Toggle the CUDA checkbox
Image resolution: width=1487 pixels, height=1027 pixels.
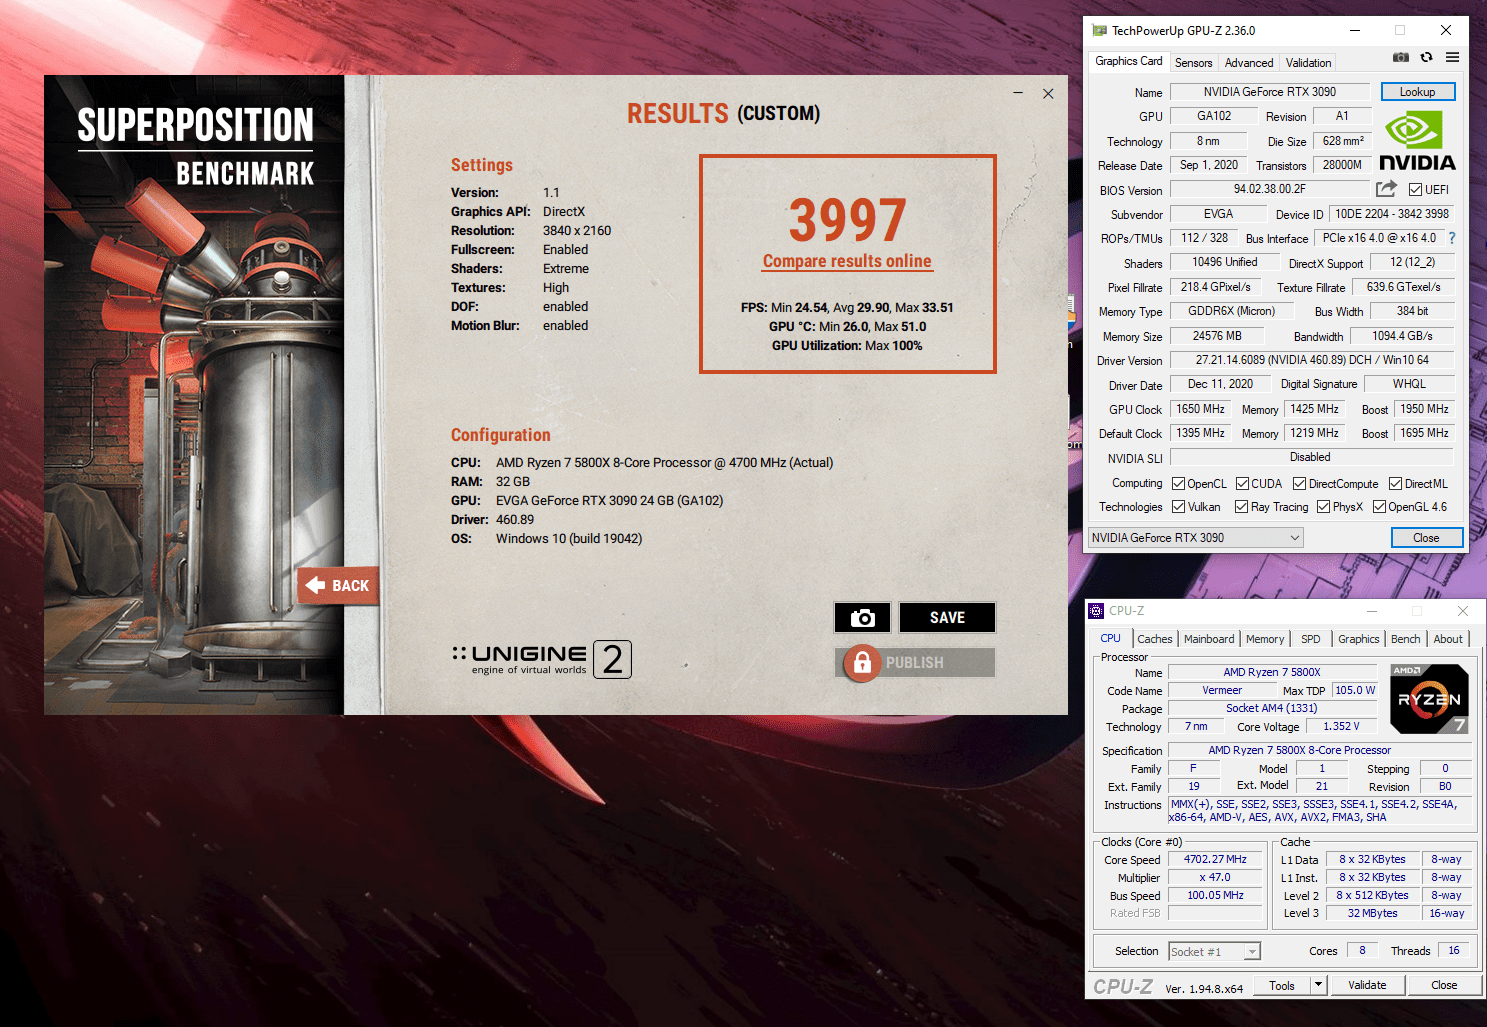click(x=1242, y=484)
